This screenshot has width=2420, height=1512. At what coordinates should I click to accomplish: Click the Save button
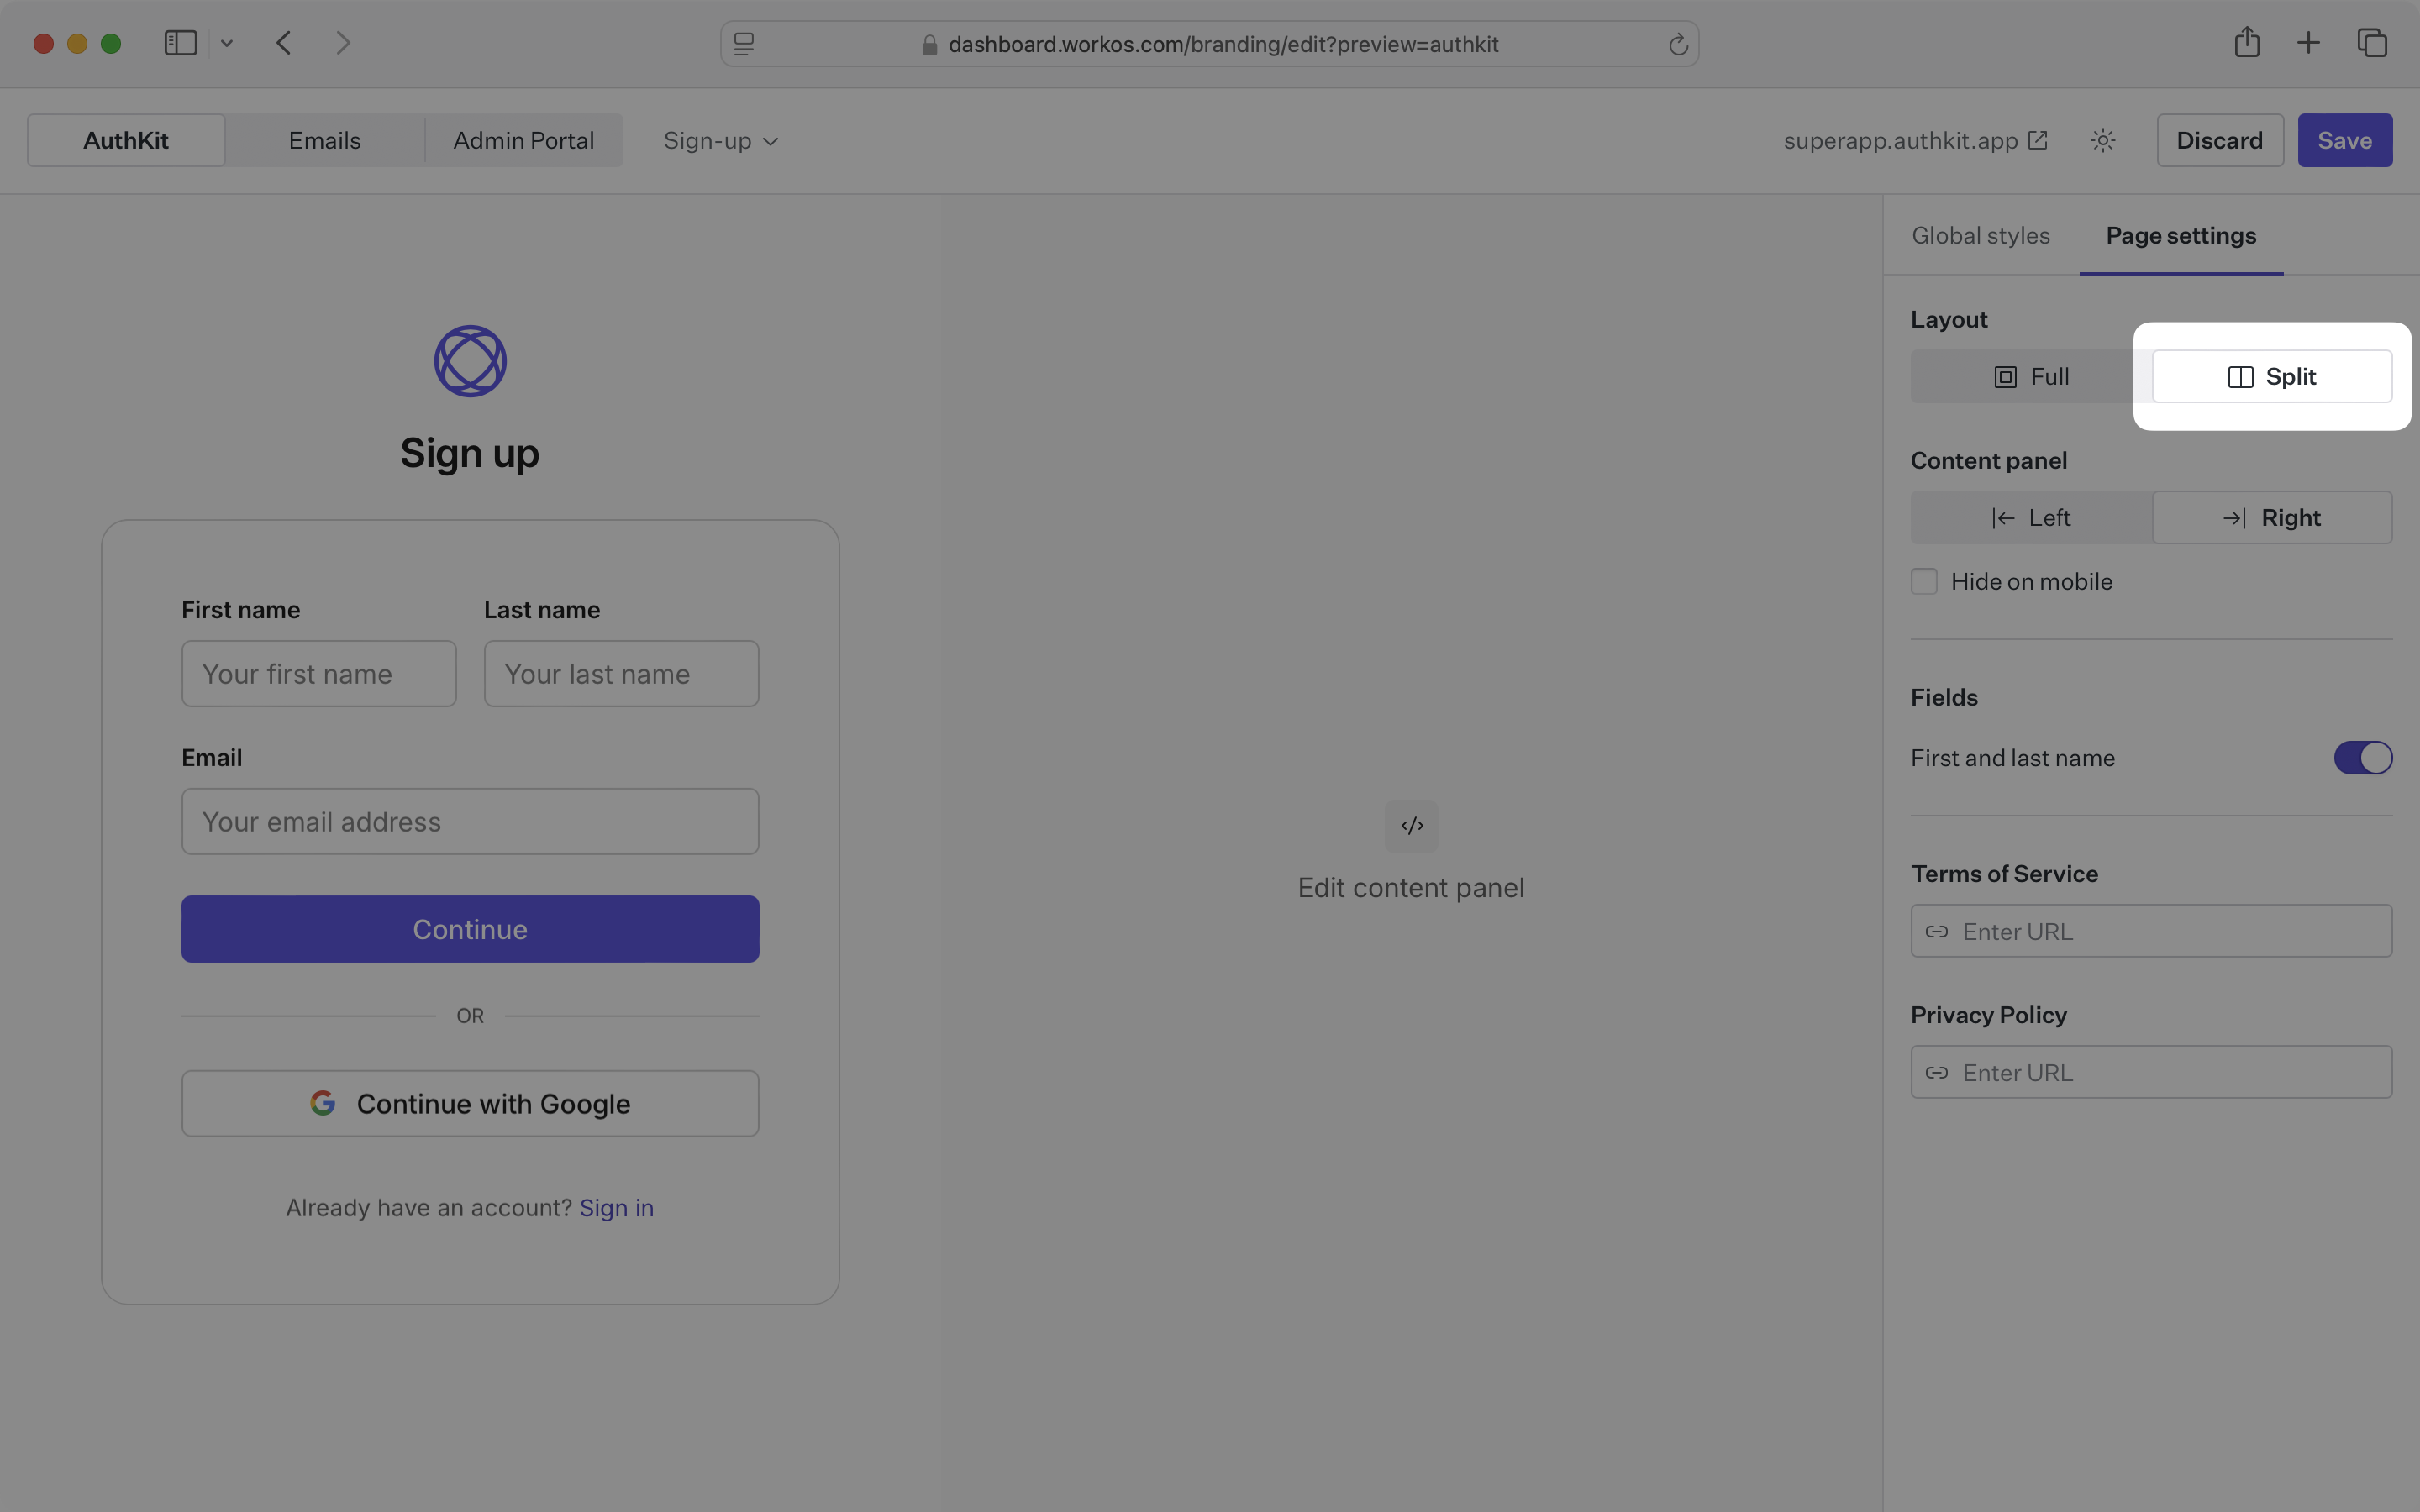[2344, 140]
